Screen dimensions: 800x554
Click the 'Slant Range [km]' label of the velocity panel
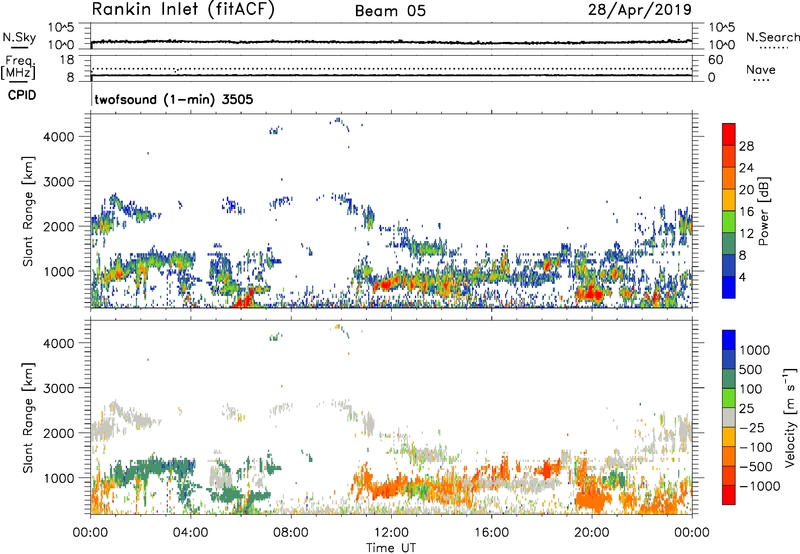(28, 418)
